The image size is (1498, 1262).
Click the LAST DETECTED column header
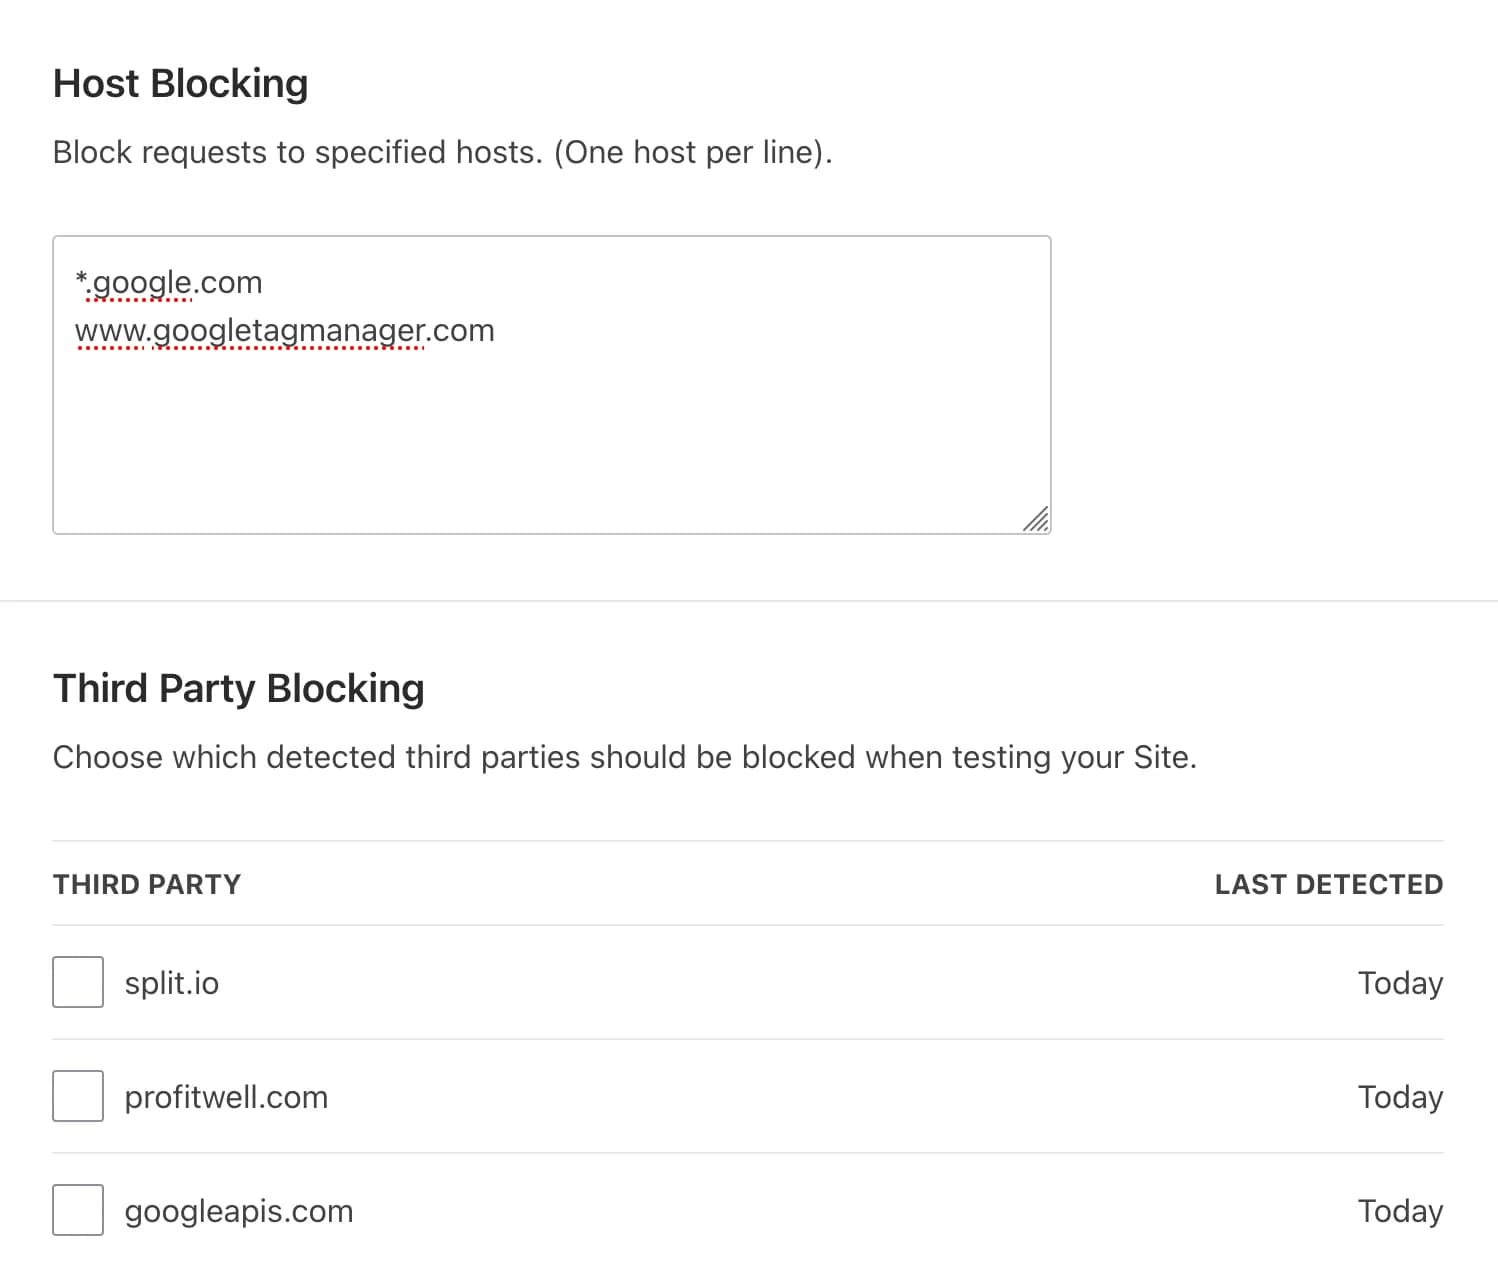pos(1328,884)
